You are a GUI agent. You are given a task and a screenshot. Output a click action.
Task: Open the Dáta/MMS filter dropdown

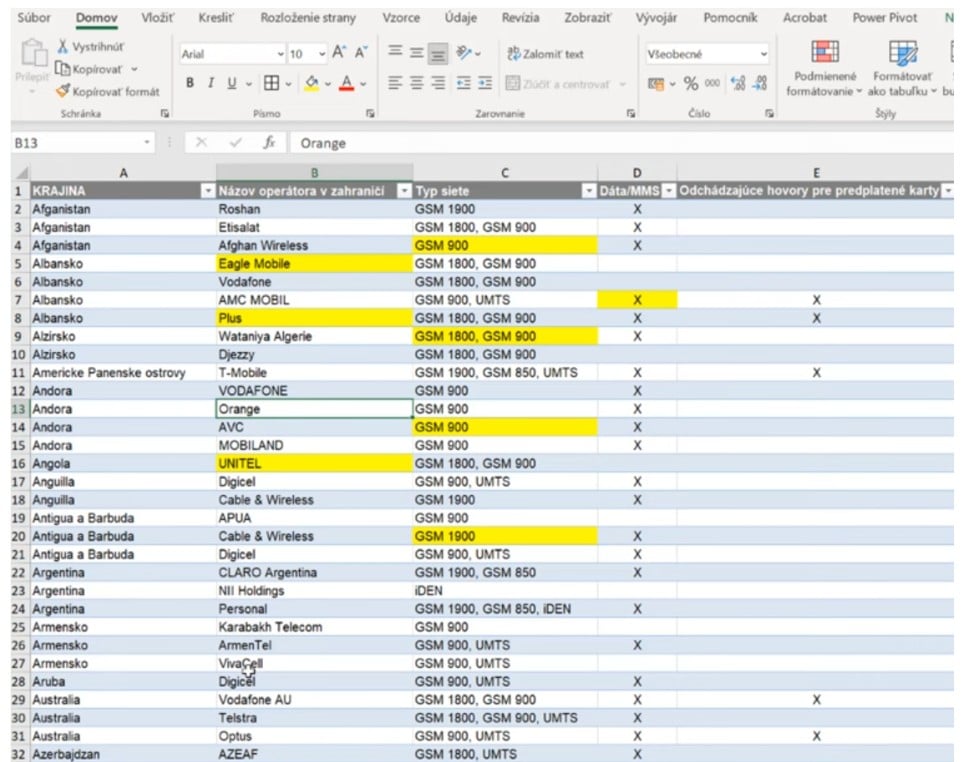pyautogui.click(x=669, y=191)
